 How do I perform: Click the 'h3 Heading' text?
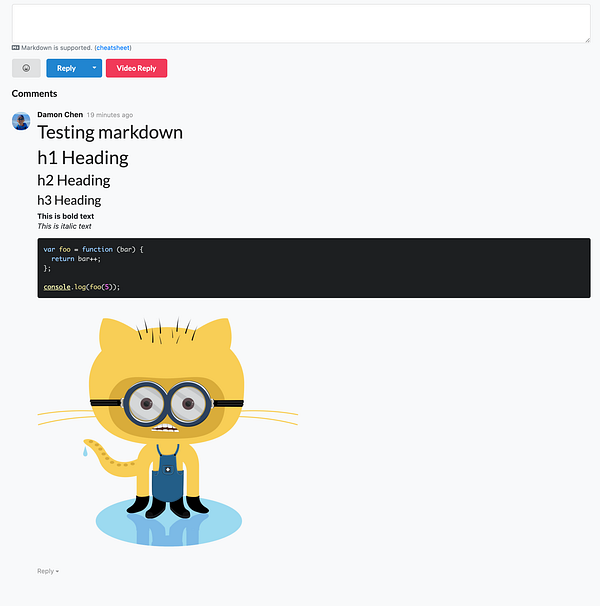click(69, 200)
